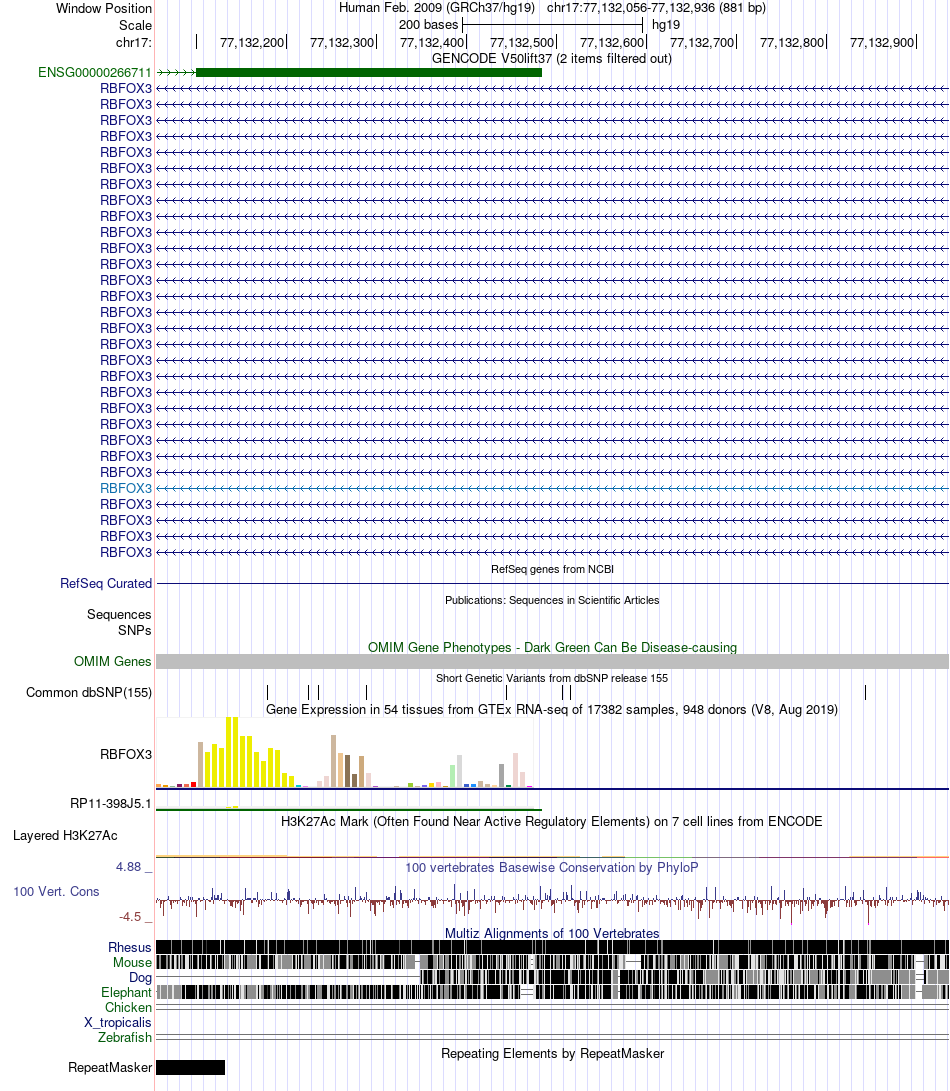This screenshot has width=950, height=1091.
Task: Click the Window Position label
Action: [x=104, y=8]
